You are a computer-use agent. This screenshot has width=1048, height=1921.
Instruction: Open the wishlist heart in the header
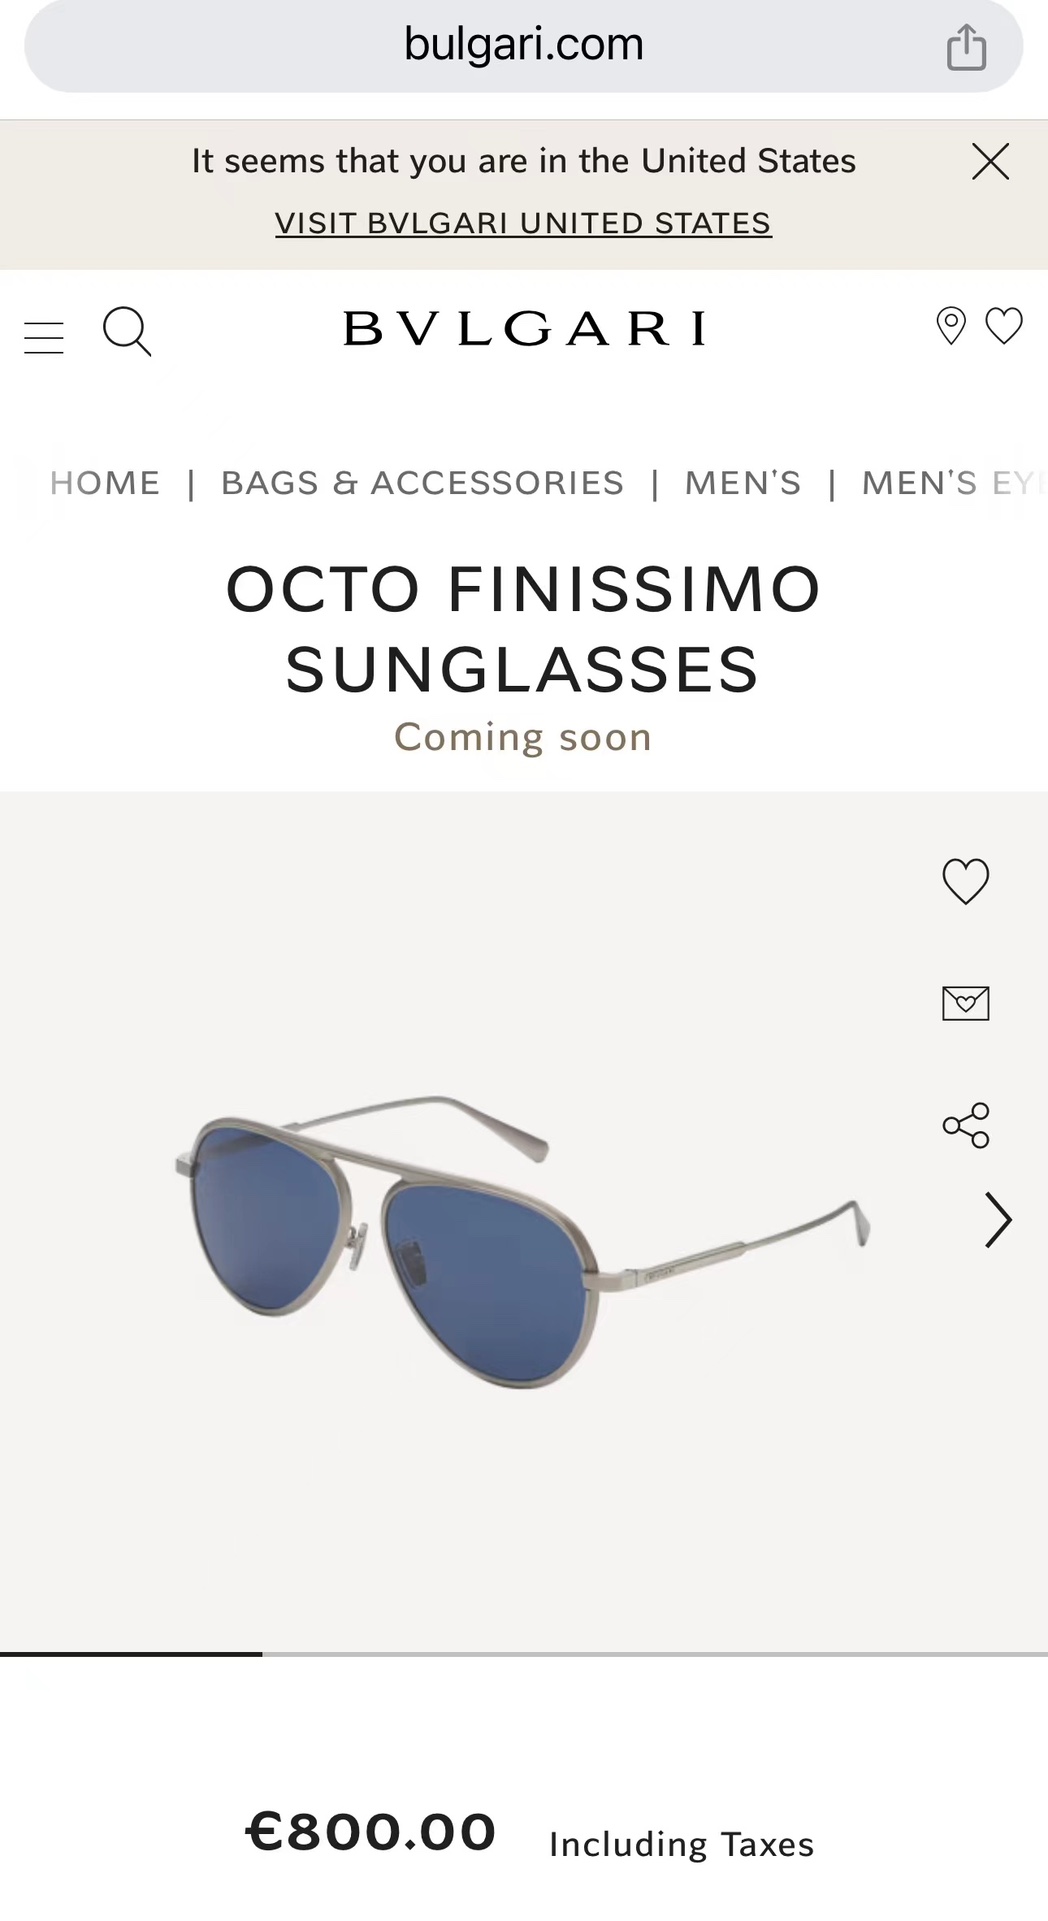[x=1004, y=326]
